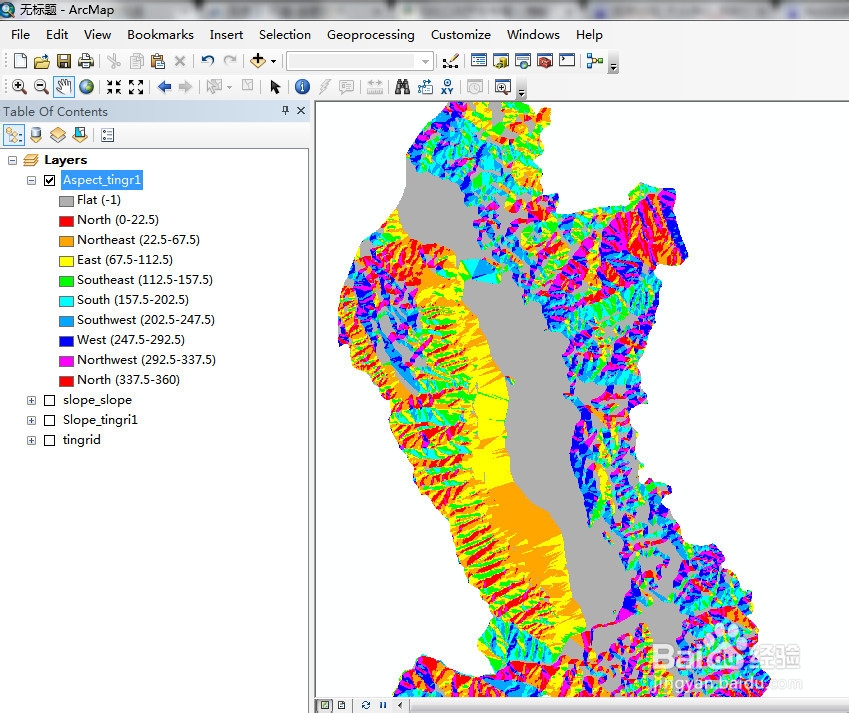List layers by visibility

tap(58, 135)
